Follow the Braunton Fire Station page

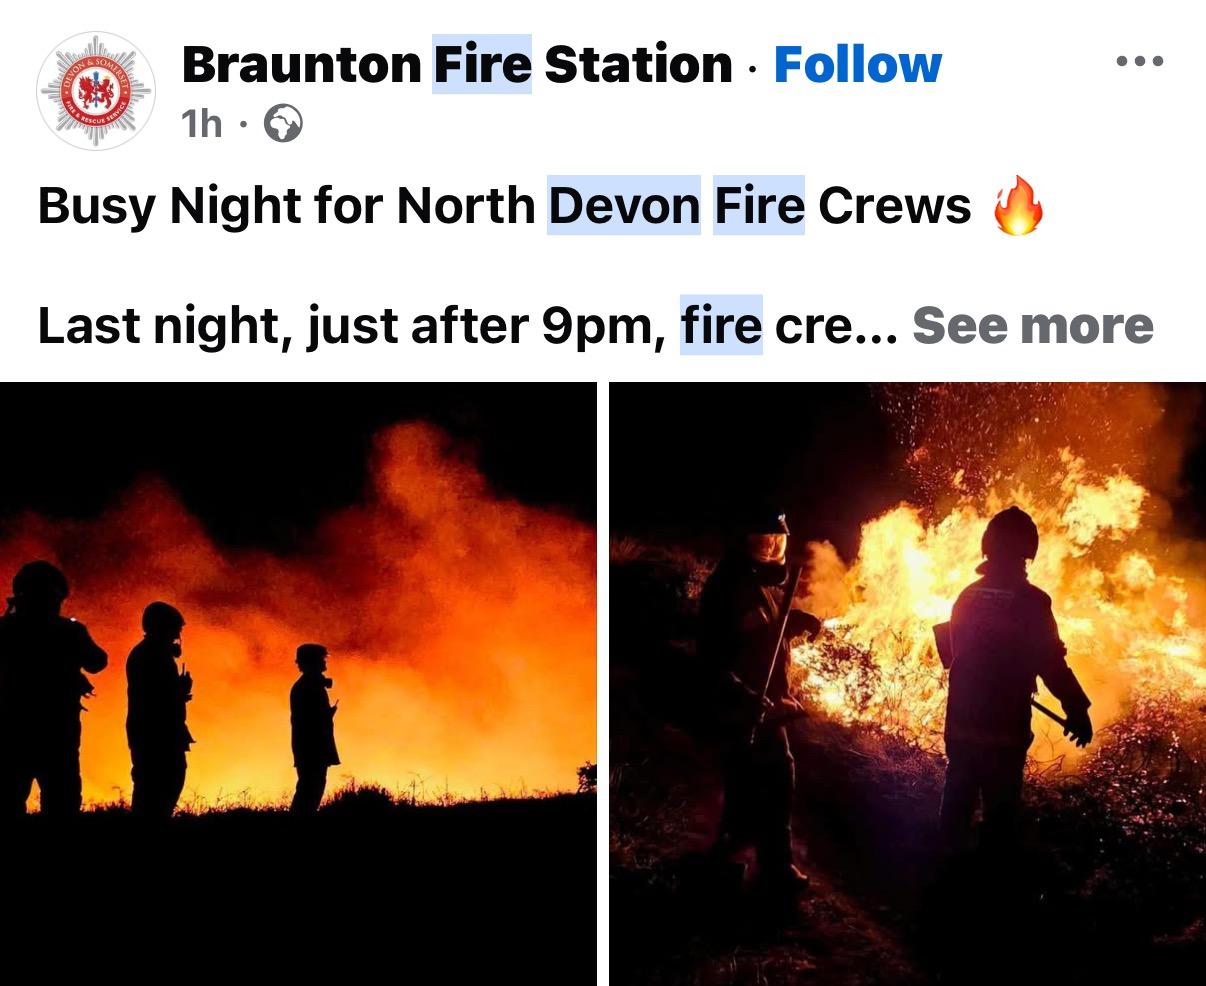click(x=858, y=65)
